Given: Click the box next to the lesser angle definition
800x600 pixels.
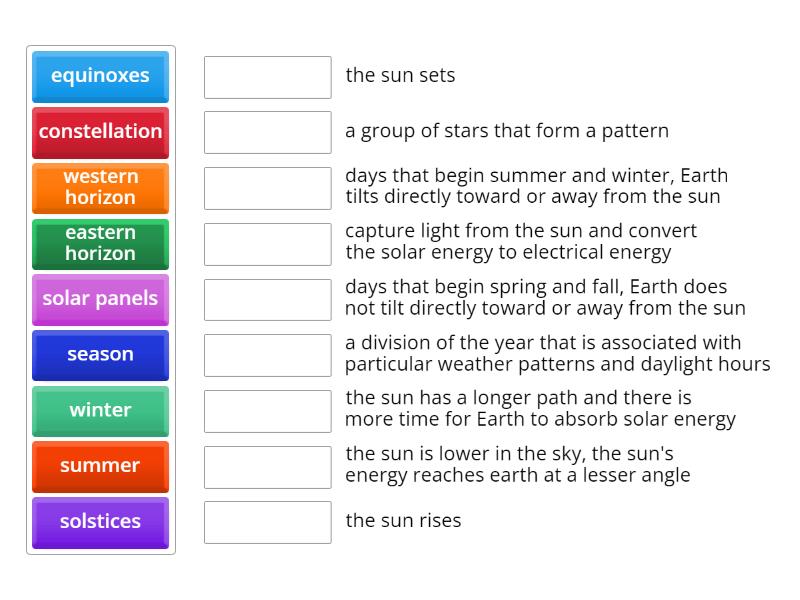Looking at the screenshot, I should 266,465.
